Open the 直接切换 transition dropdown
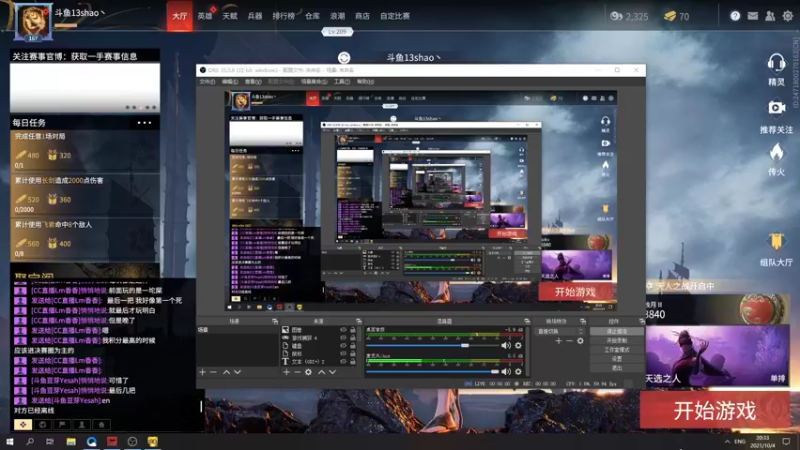 [559, 331]
